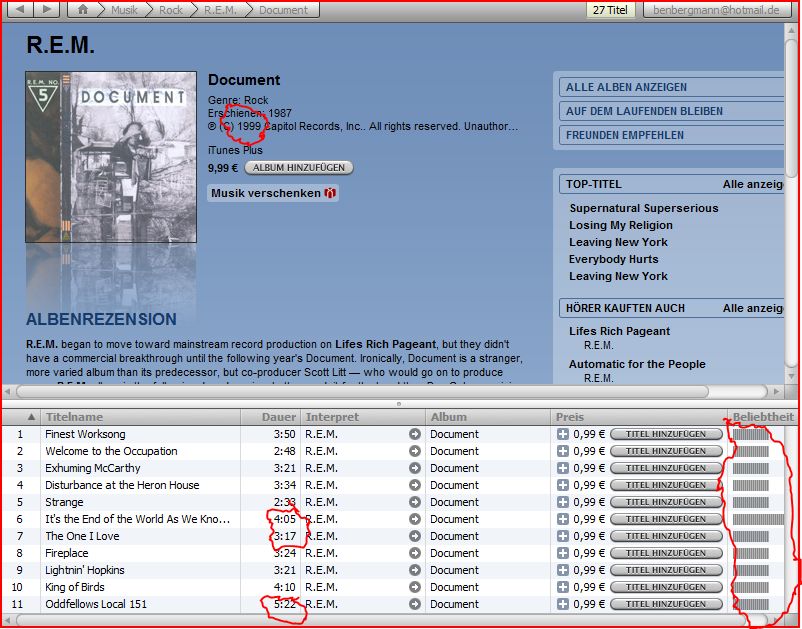Click the arrow icon in Welcome to the Occupation row

(415, 451)
